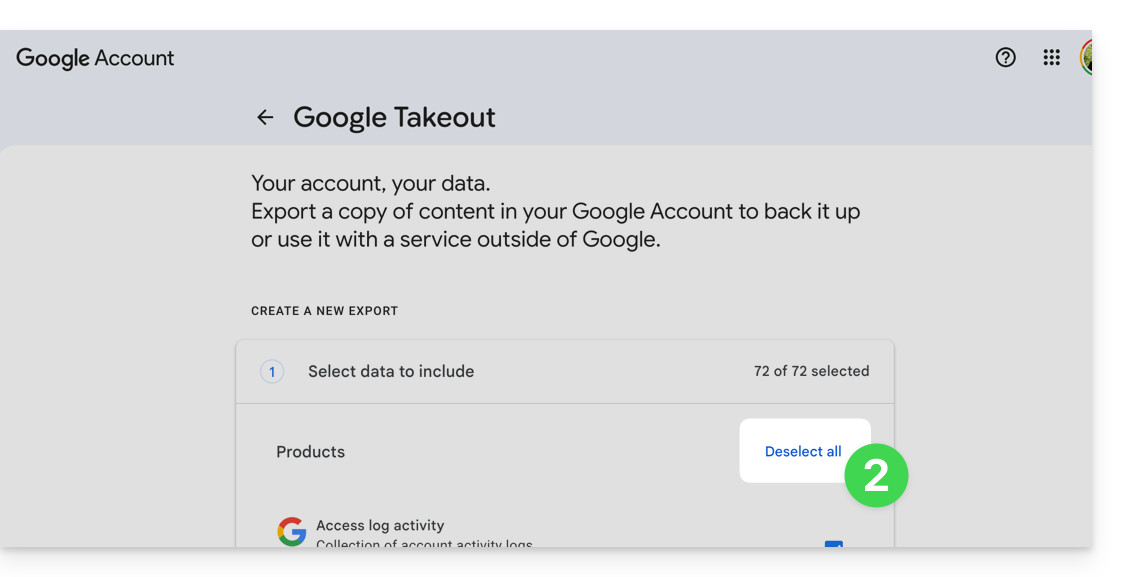Click the 72 of 72 selected counter
The width and height of the screenshot is (1122, 577).
click(811, 371)
